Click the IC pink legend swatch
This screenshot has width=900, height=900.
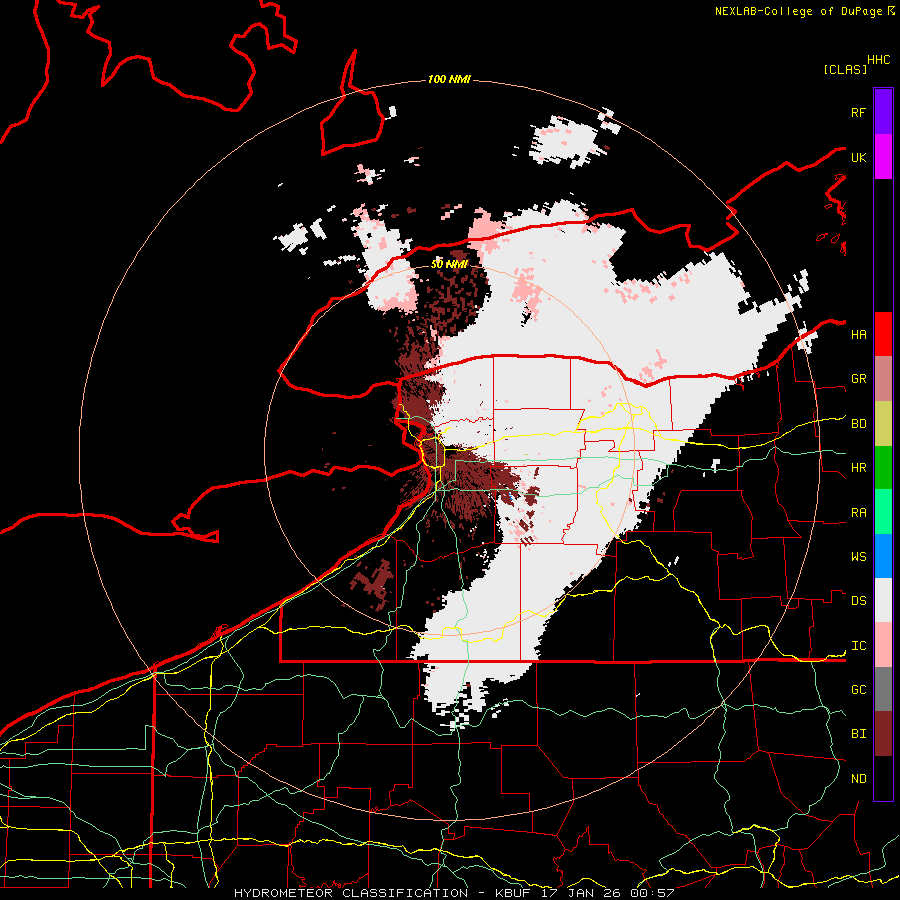pyautogui.click(x=883, y=645)
